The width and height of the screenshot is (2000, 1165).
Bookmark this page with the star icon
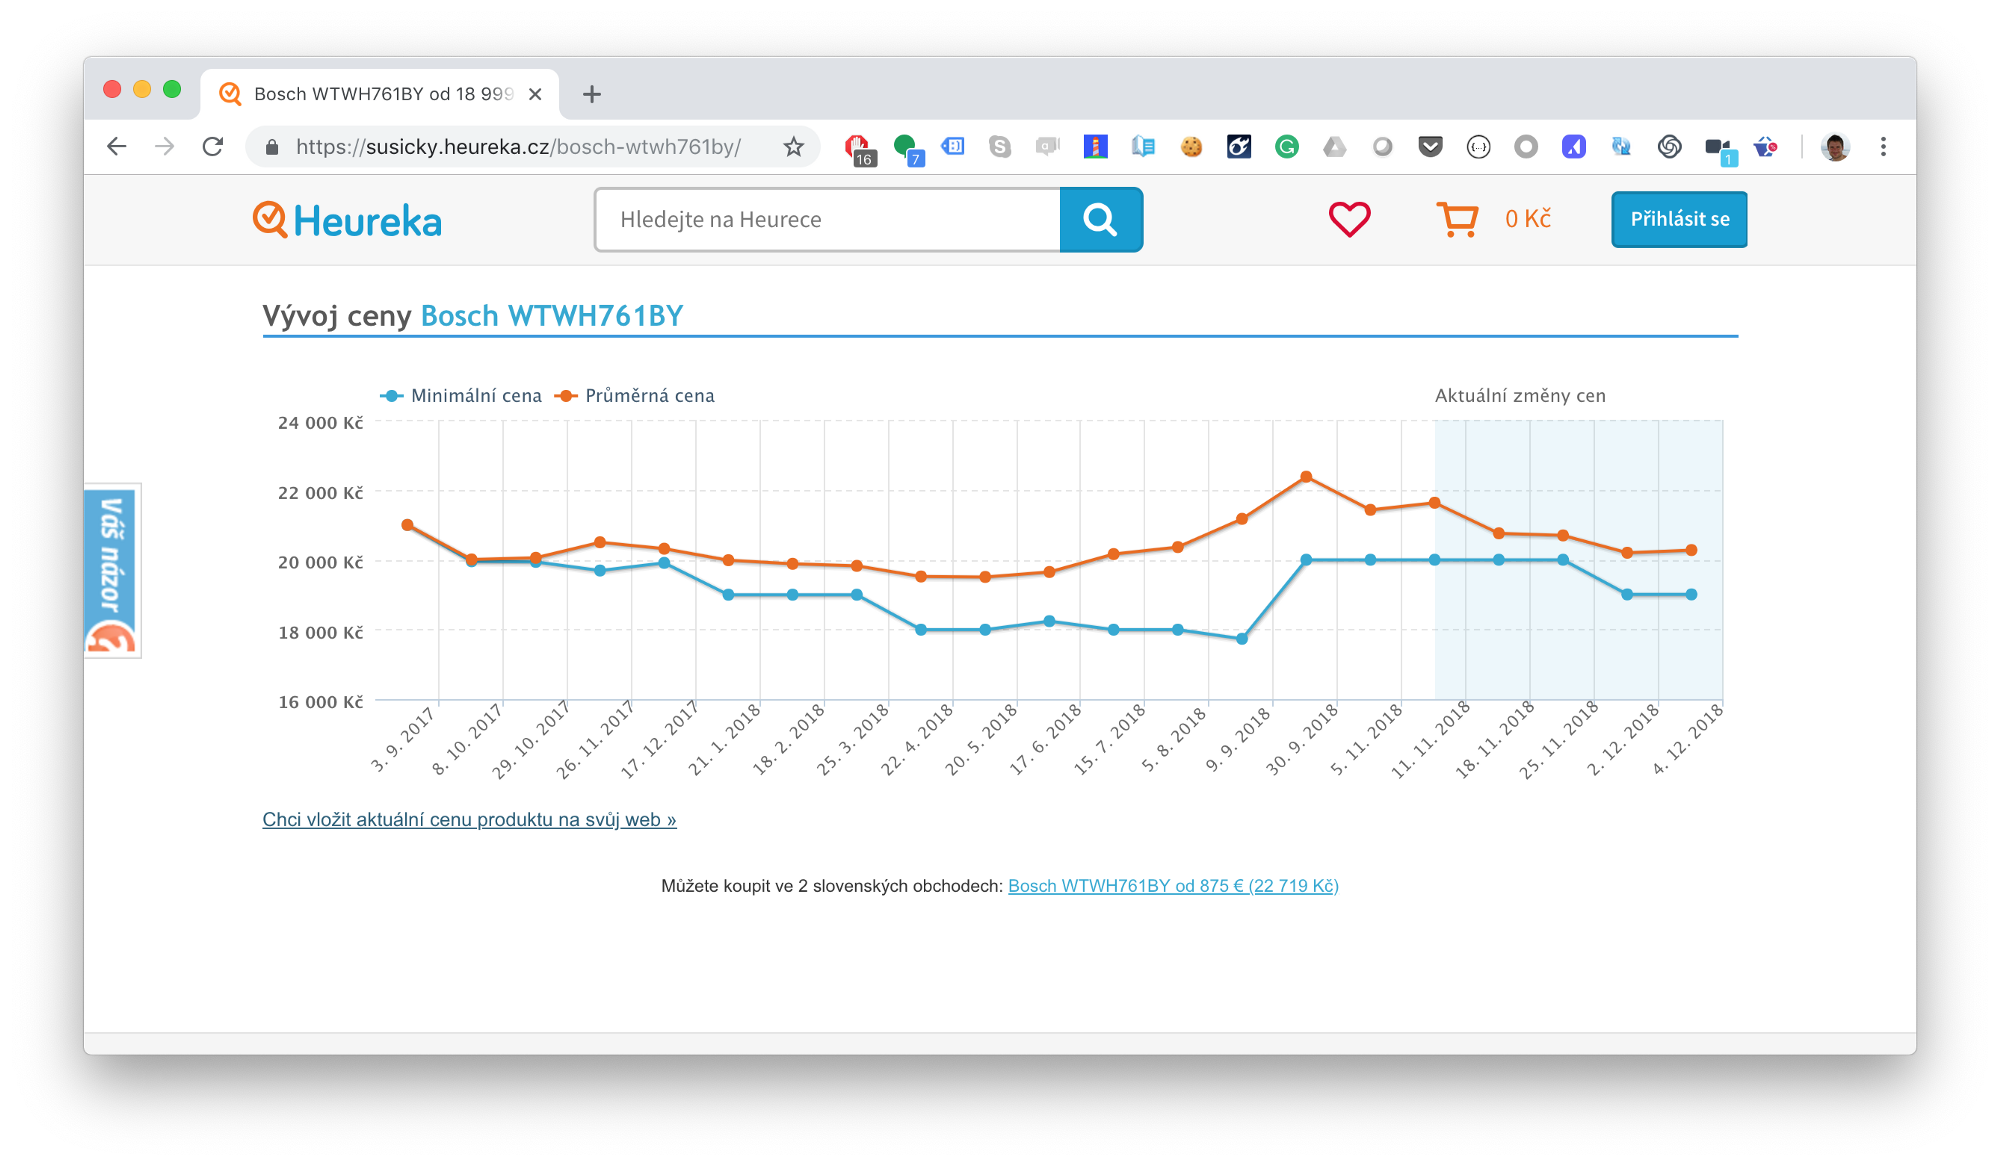pyautogui.click(x=793, y=147)
